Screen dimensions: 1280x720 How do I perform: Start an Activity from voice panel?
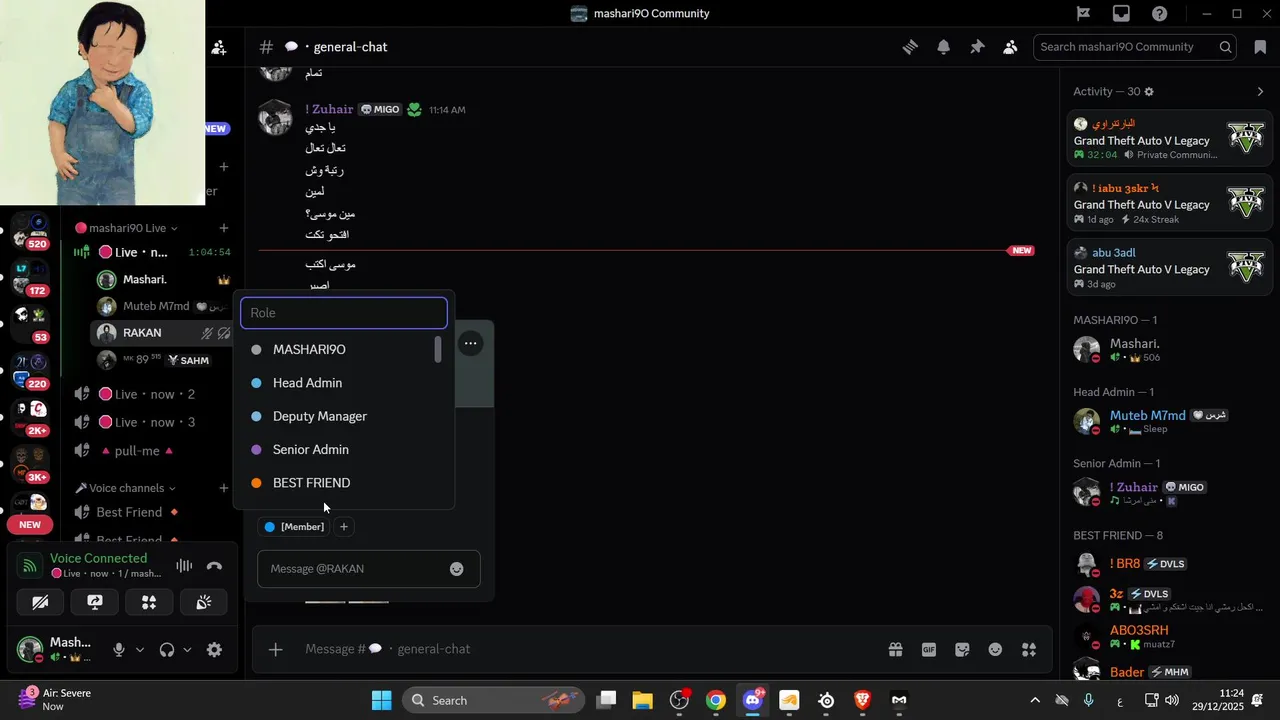[149, 602]
